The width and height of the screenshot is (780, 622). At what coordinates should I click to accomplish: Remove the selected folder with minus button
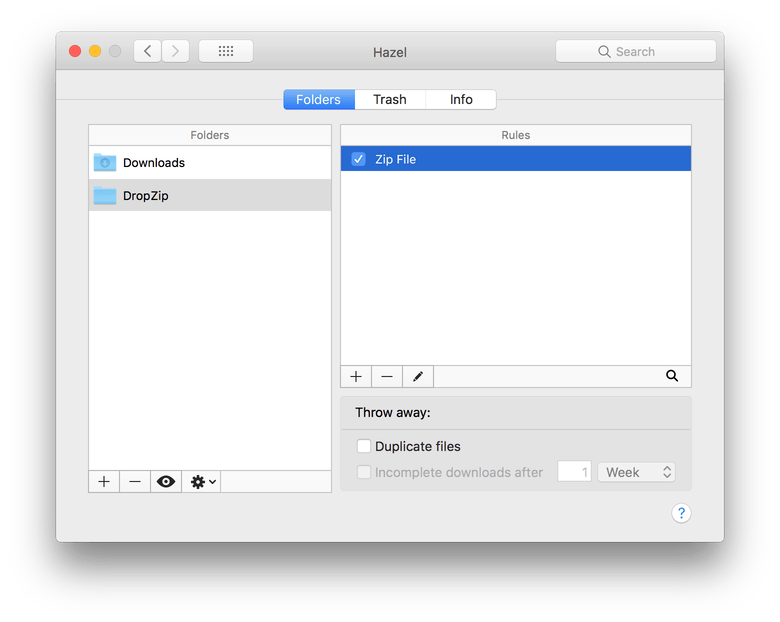pyautogui.click(x=135, y=482)
